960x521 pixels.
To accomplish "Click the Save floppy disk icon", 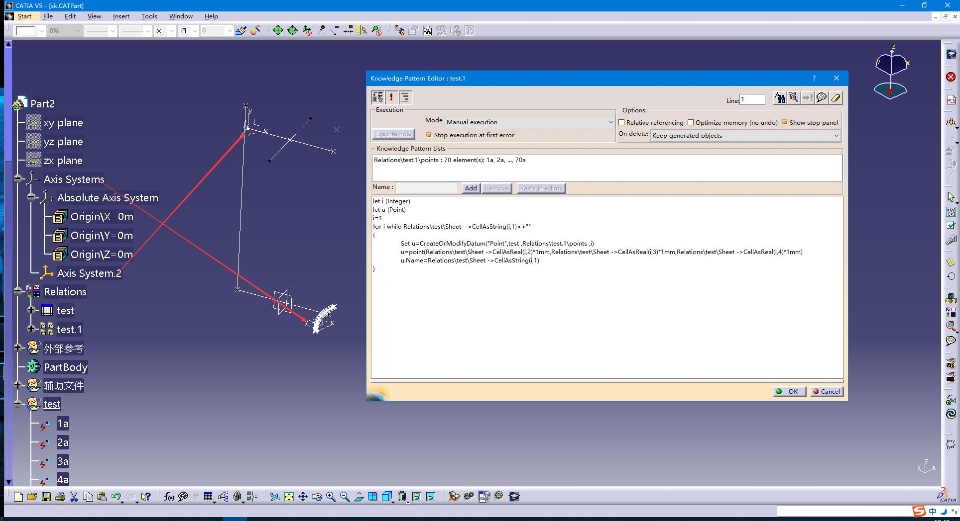I will click(x=46, y=497).
